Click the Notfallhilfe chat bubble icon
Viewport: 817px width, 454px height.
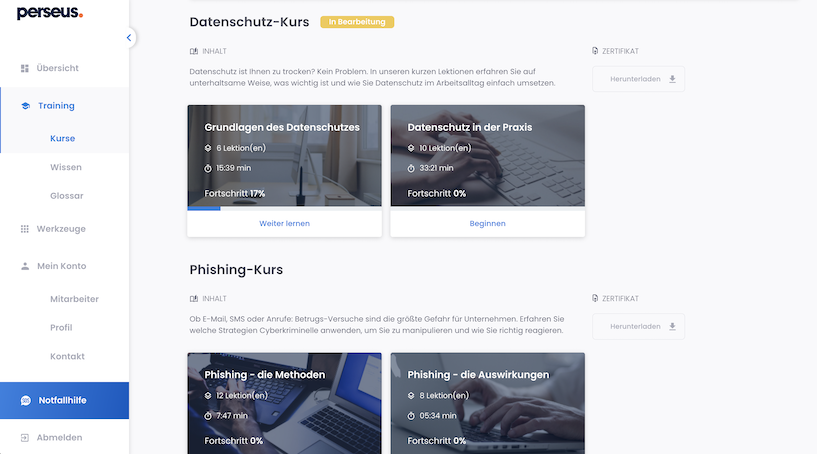coord(26,400)
